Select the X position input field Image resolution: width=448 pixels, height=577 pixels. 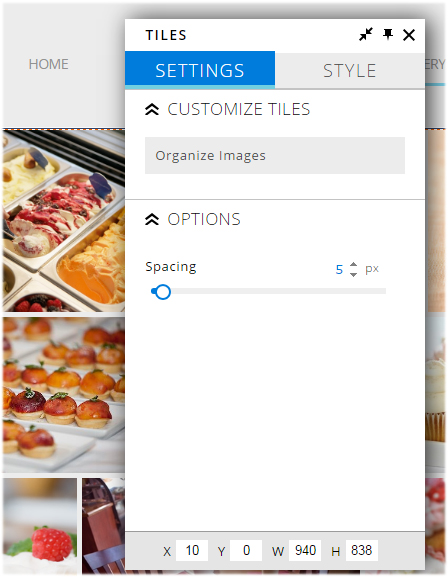point(192,551)
